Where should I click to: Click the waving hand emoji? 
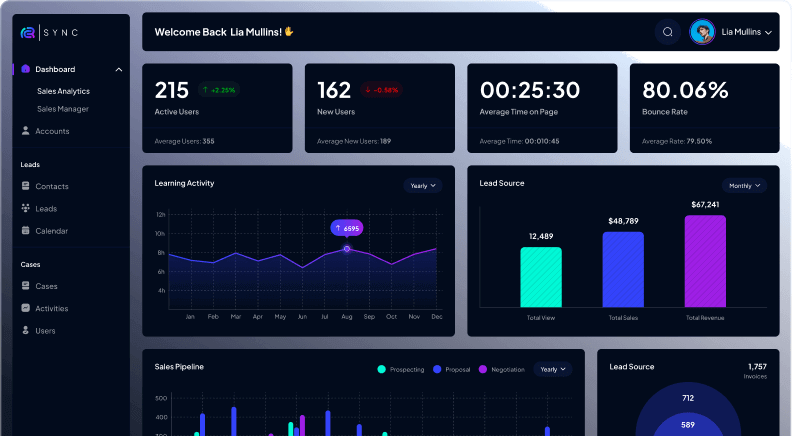click(289, 31)
